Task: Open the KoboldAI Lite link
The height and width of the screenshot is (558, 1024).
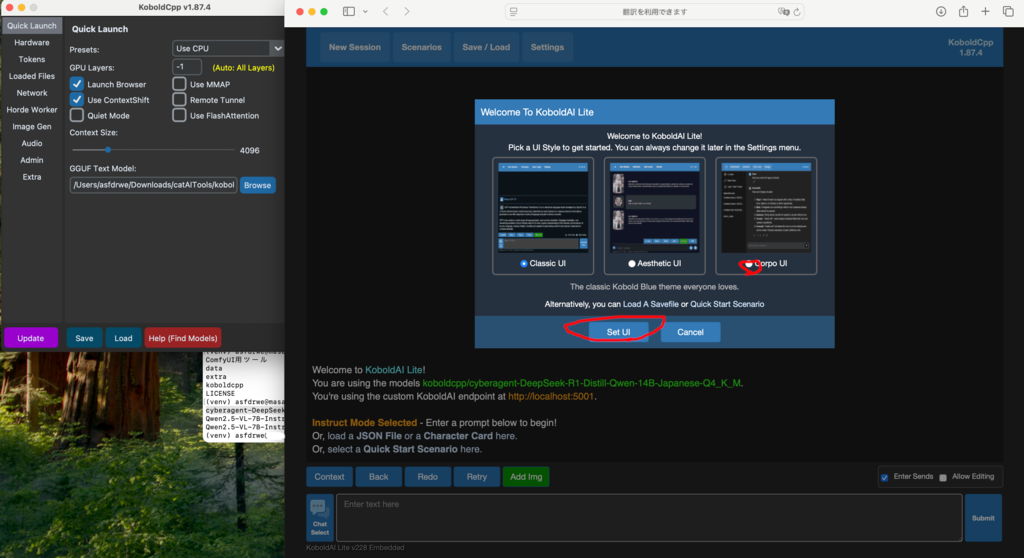Action: (394, 370)
